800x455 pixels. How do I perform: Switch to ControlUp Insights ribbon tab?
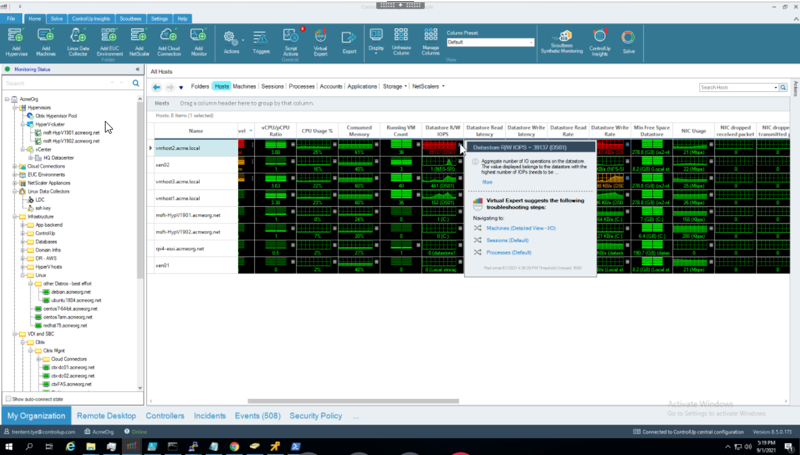[91, 18]
